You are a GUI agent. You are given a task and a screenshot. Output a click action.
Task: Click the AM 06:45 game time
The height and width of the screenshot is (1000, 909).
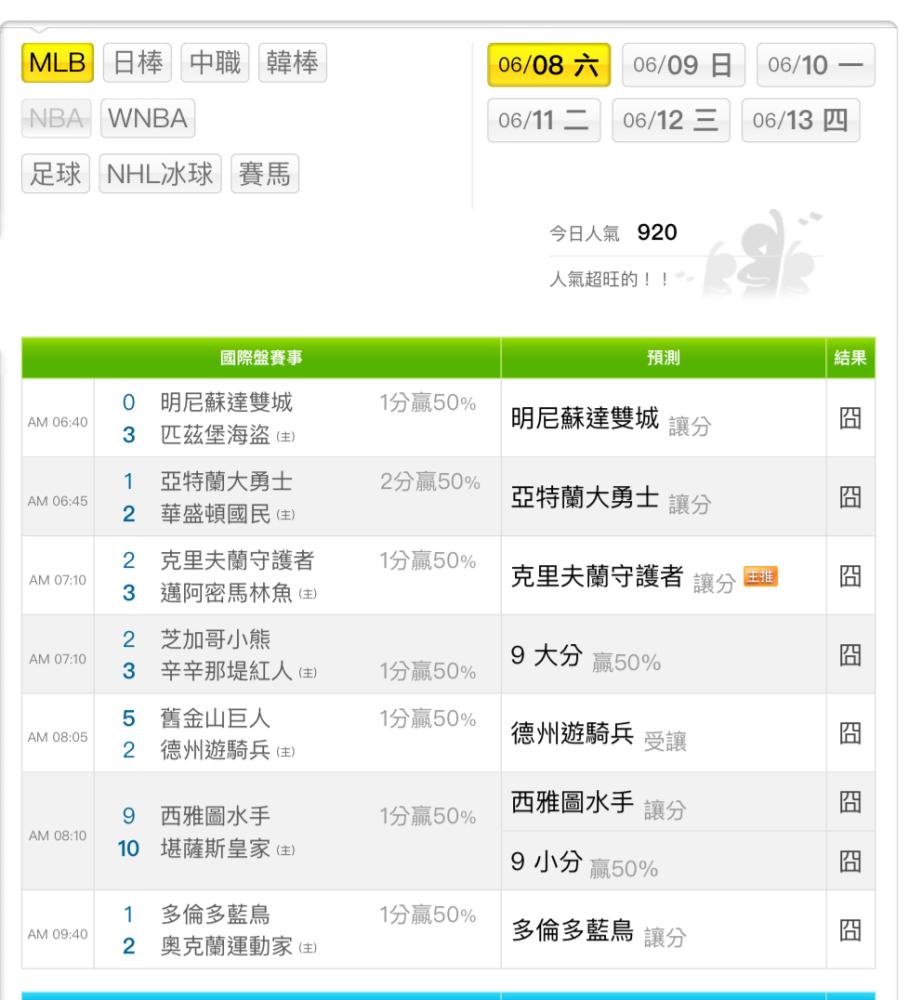pyautogui.click(x=57, y=501)
